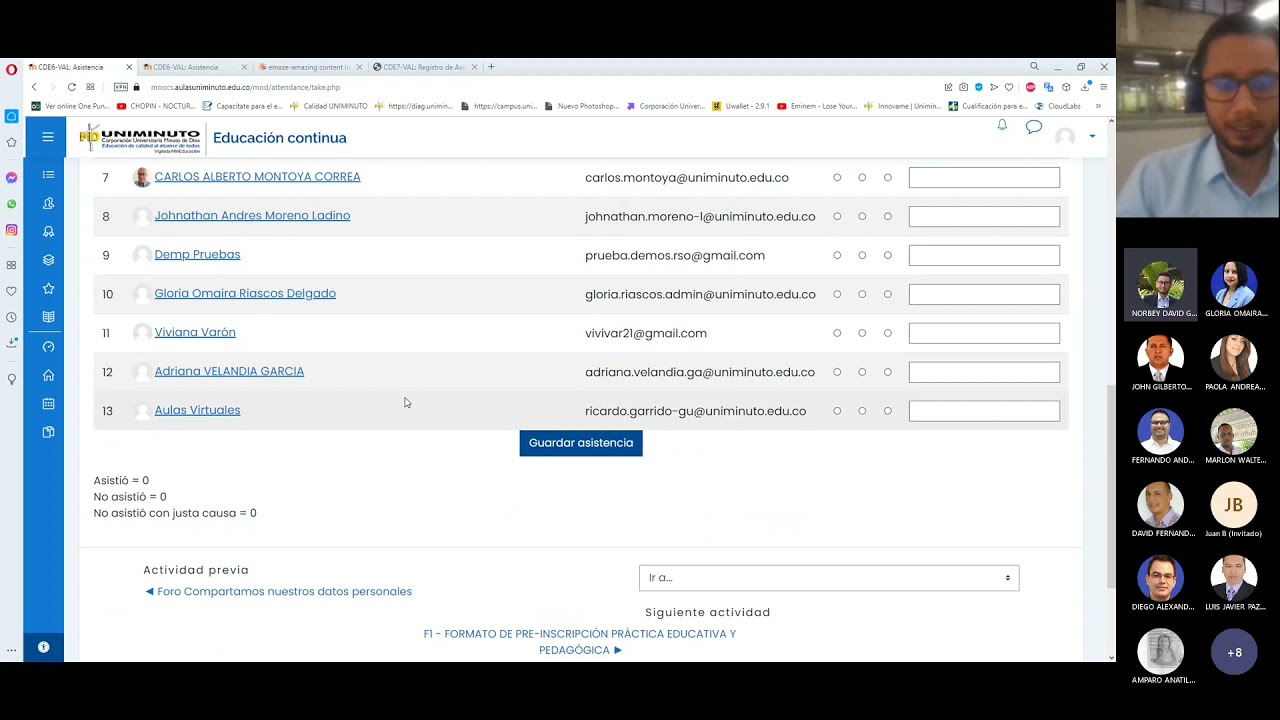The width and height of the screenshot is (1280, 720).
Task: Open Johnathan Andres Moreno Ladino link
Action: tap(252, 216)
